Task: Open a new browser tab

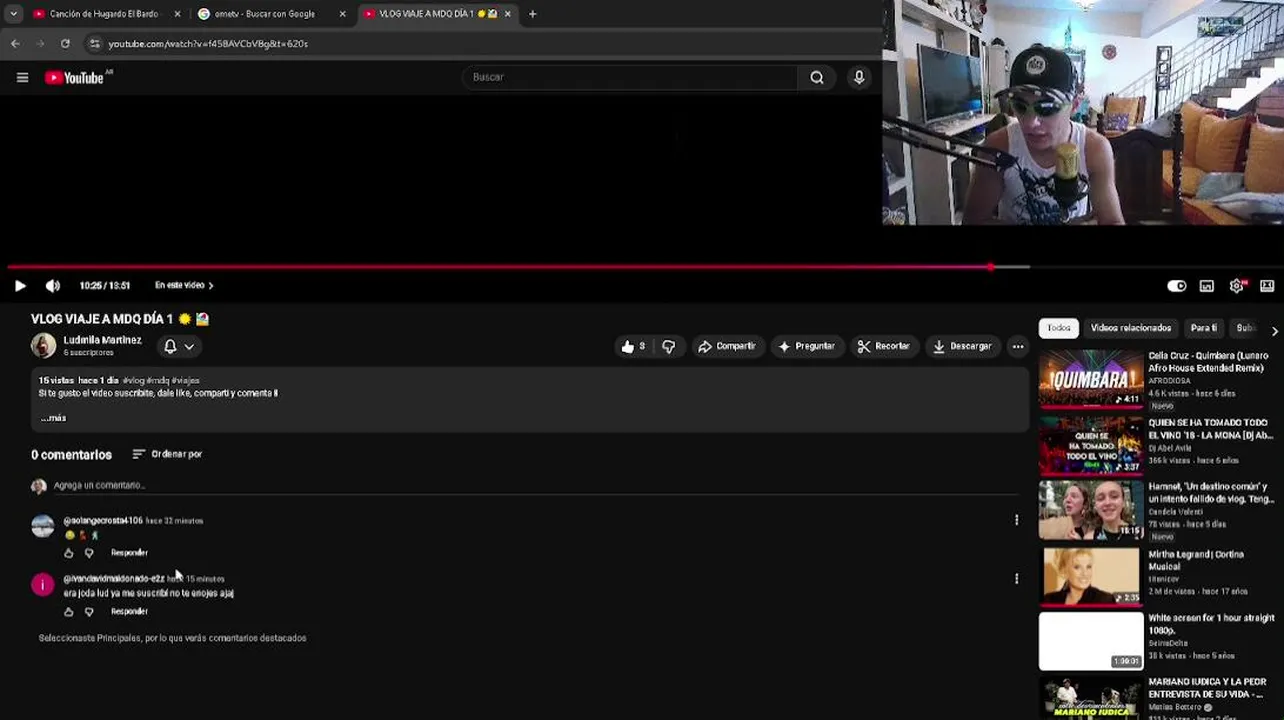Action: tap(532, 14)
